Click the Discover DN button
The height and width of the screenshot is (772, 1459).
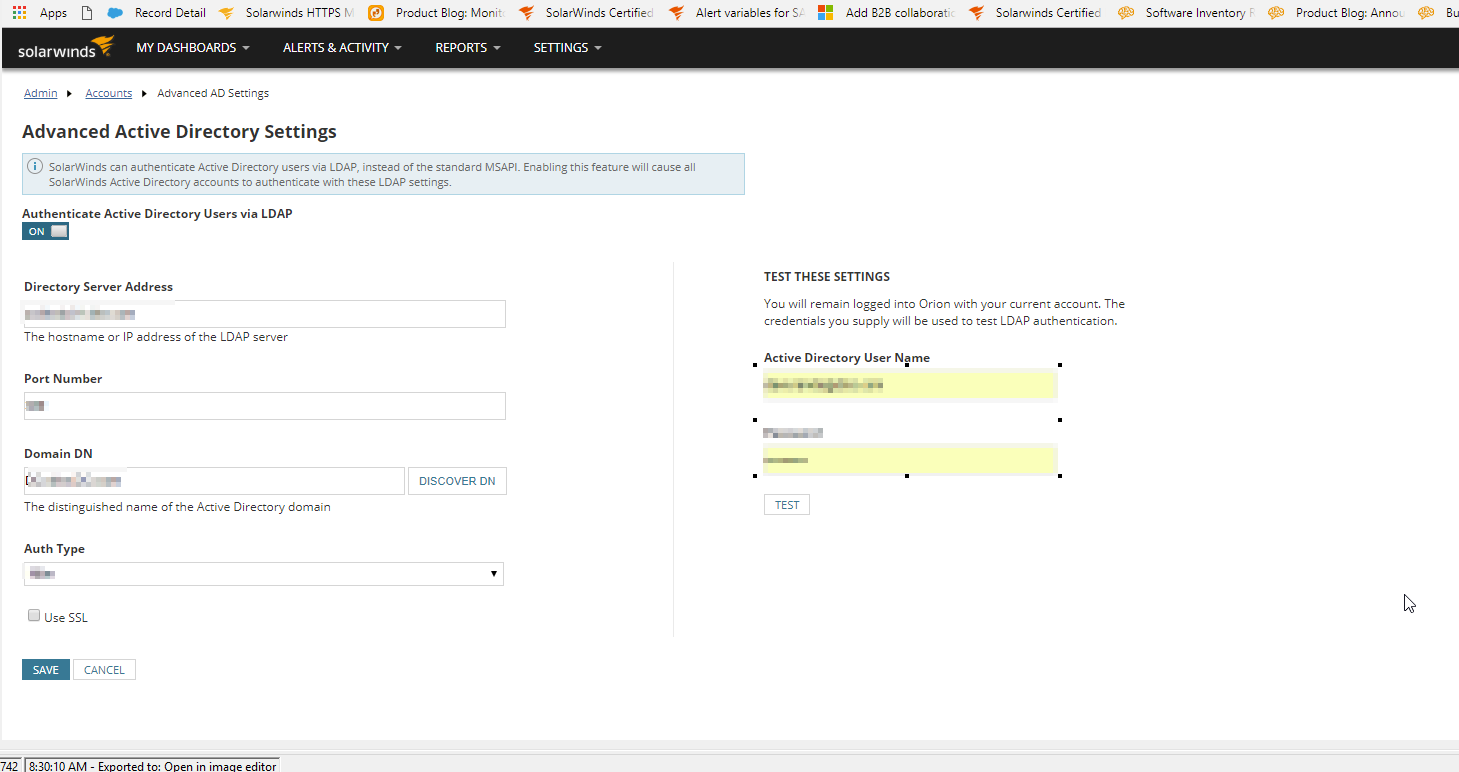pyautogui.click(x=457, y=481)
